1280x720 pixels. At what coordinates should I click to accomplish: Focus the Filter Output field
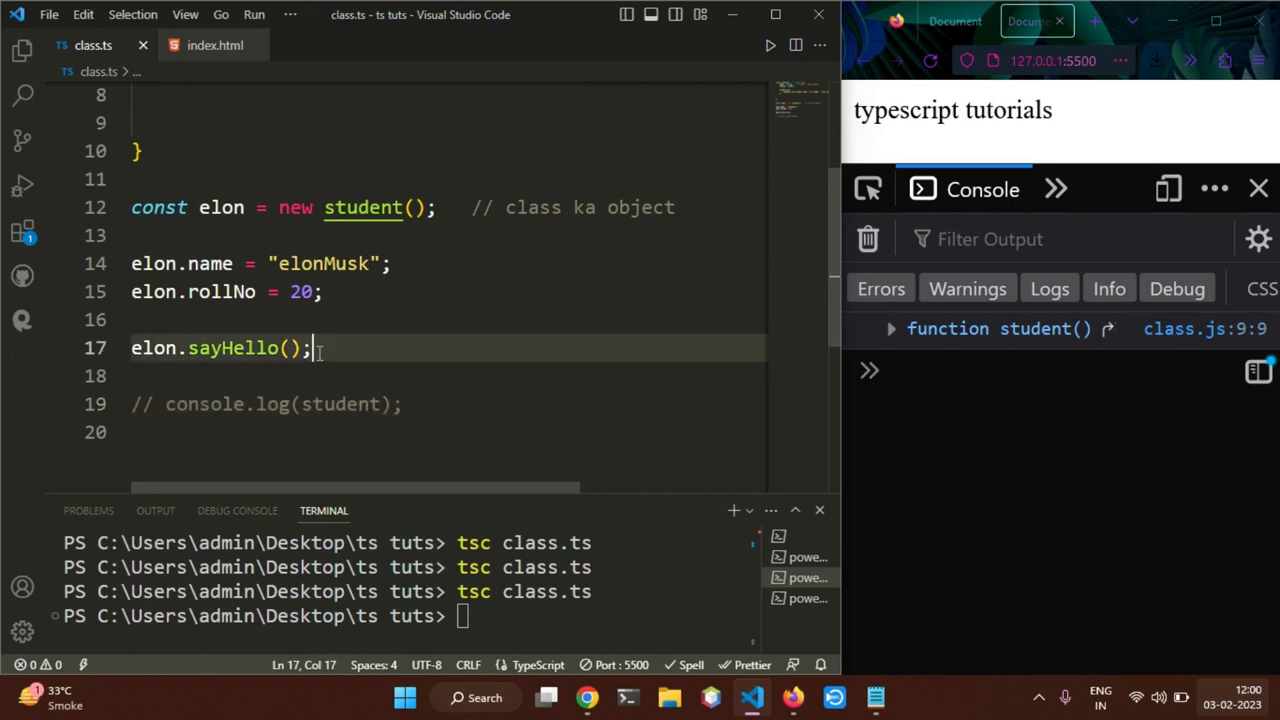[1070, 239]
